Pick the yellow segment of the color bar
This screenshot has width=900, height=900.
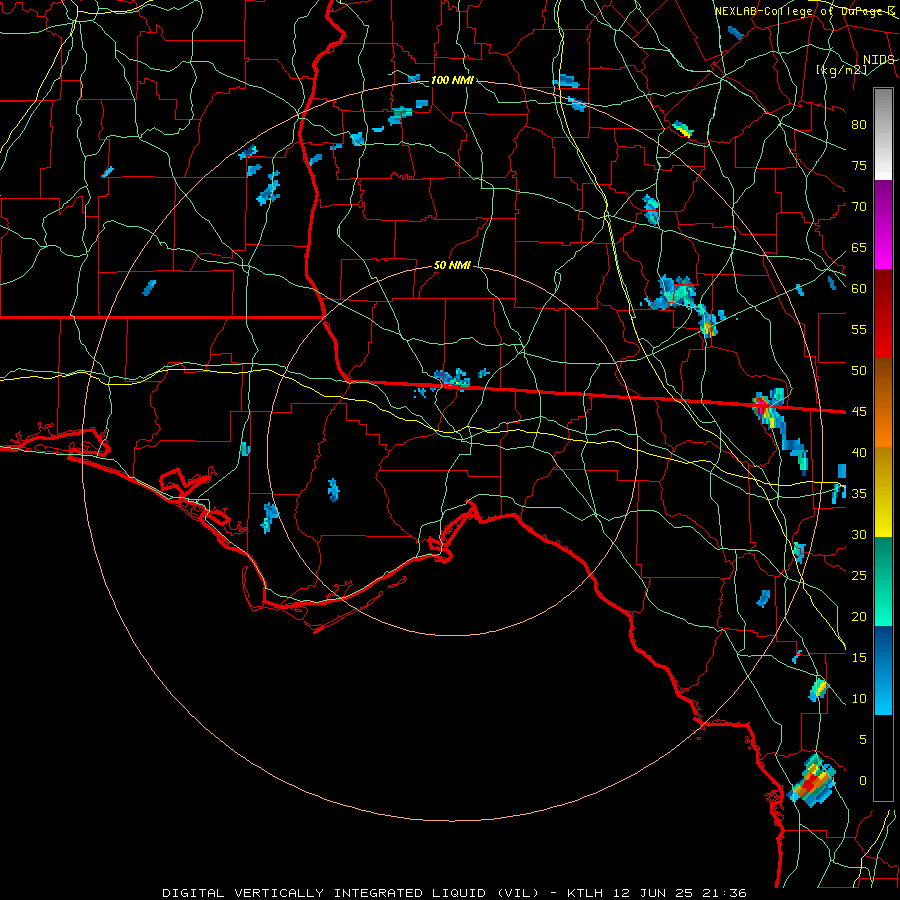883,492
